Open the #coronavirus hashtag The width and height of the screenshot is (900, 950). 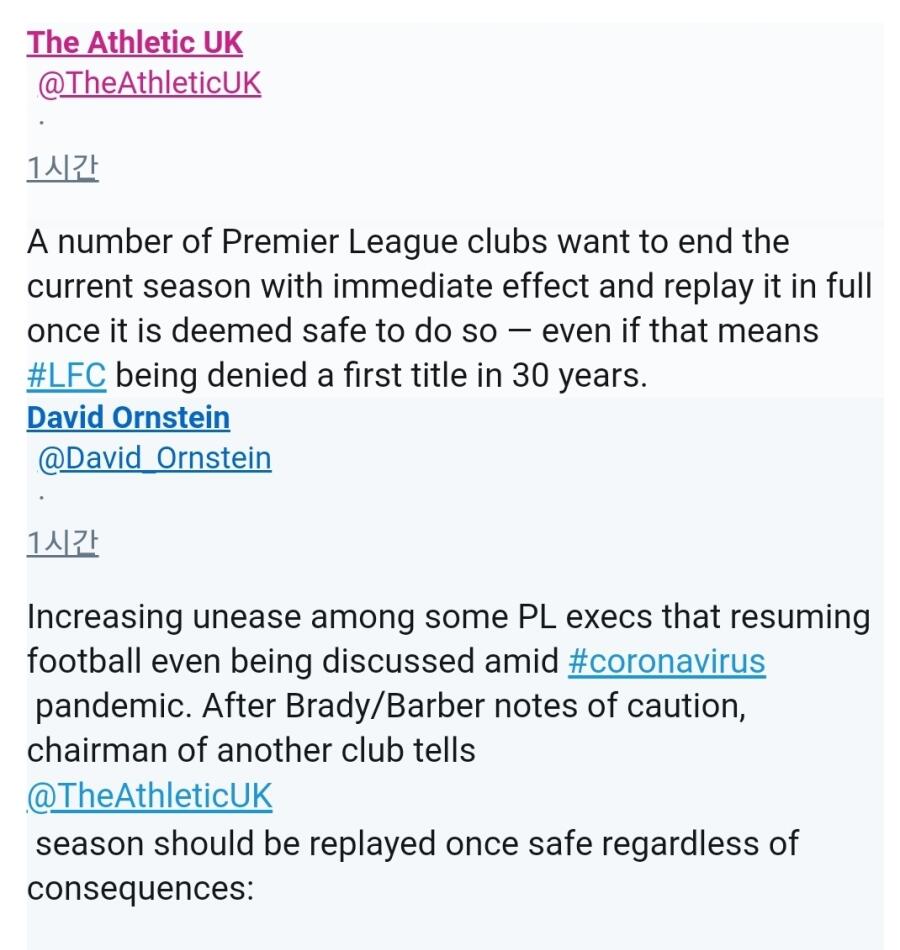pyautogui.click(x=667, y=661)
